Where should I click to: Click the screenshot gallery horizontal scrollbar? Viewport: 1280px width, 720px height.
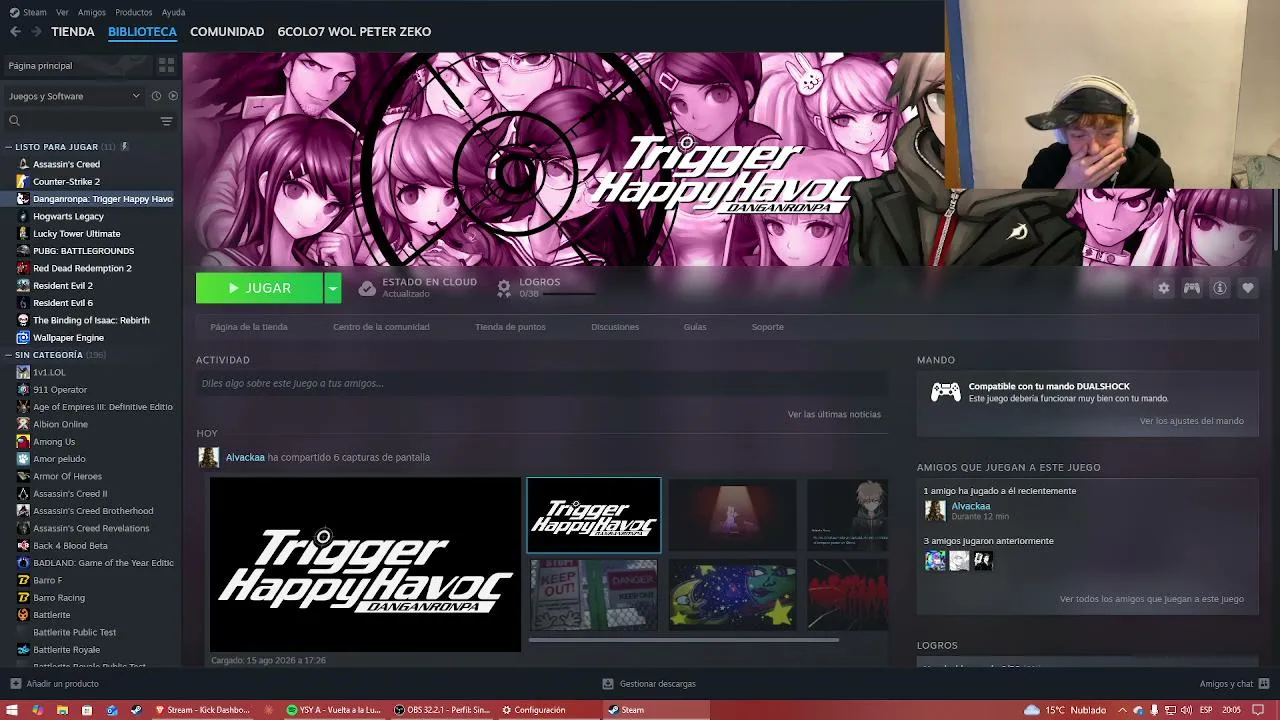click(683, 640)
